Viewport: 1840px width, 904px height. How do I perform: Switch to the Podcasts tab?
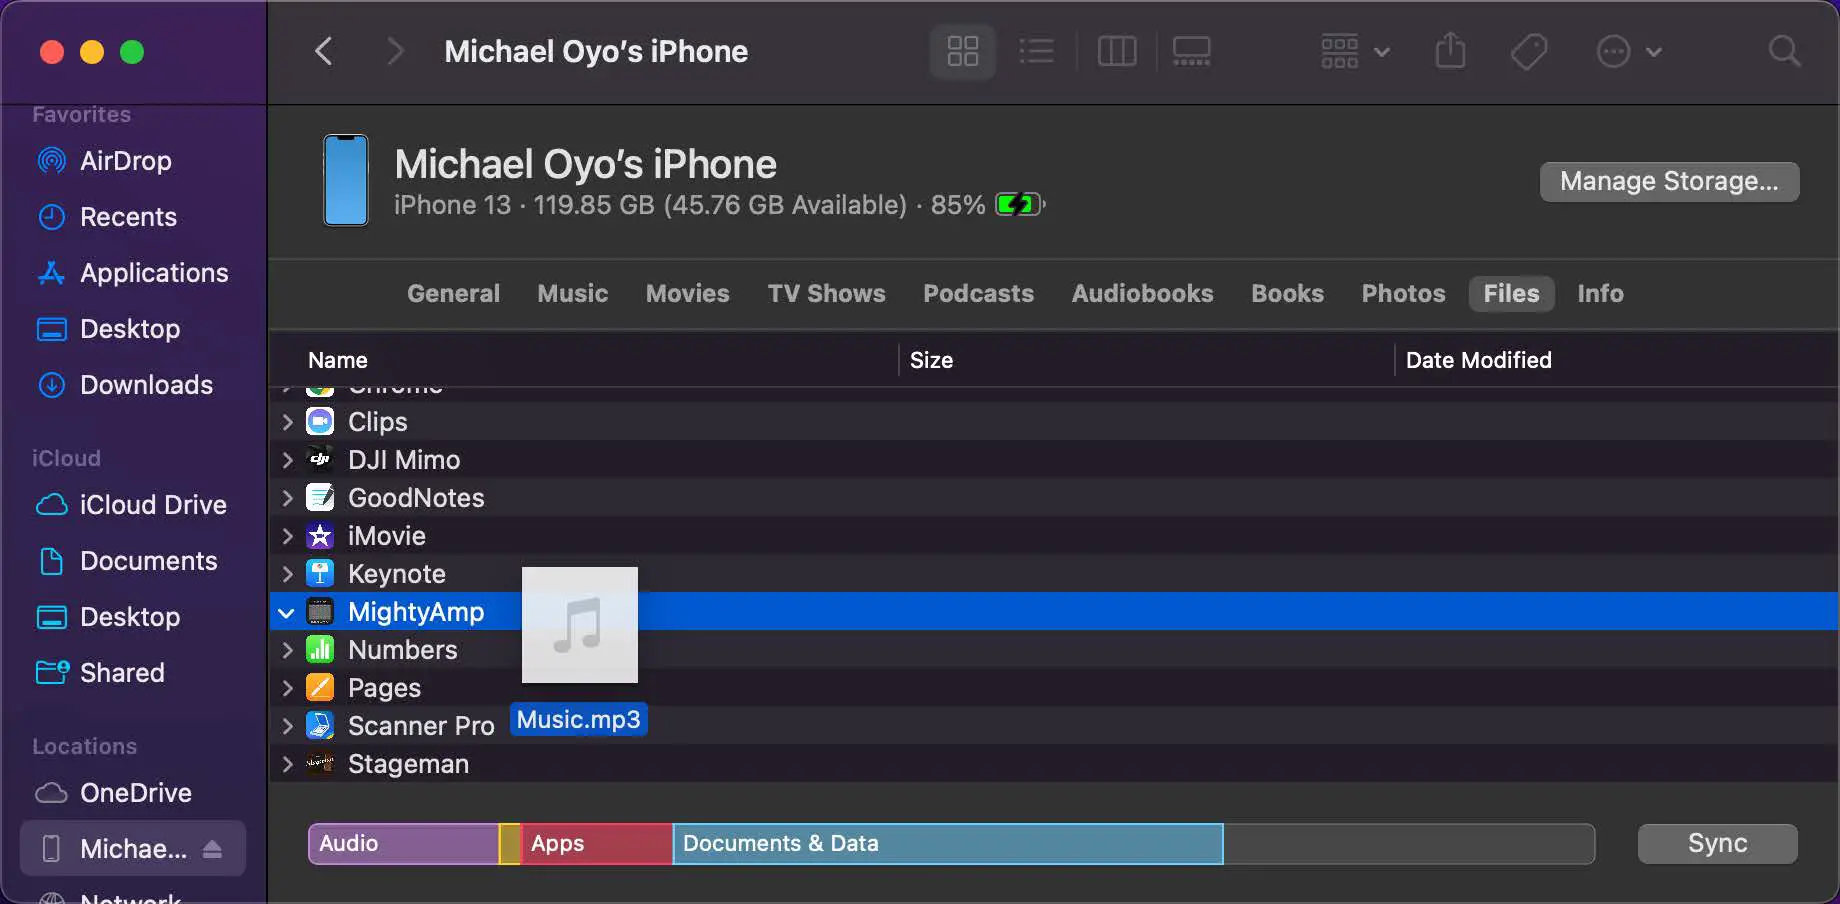point(978,293)
